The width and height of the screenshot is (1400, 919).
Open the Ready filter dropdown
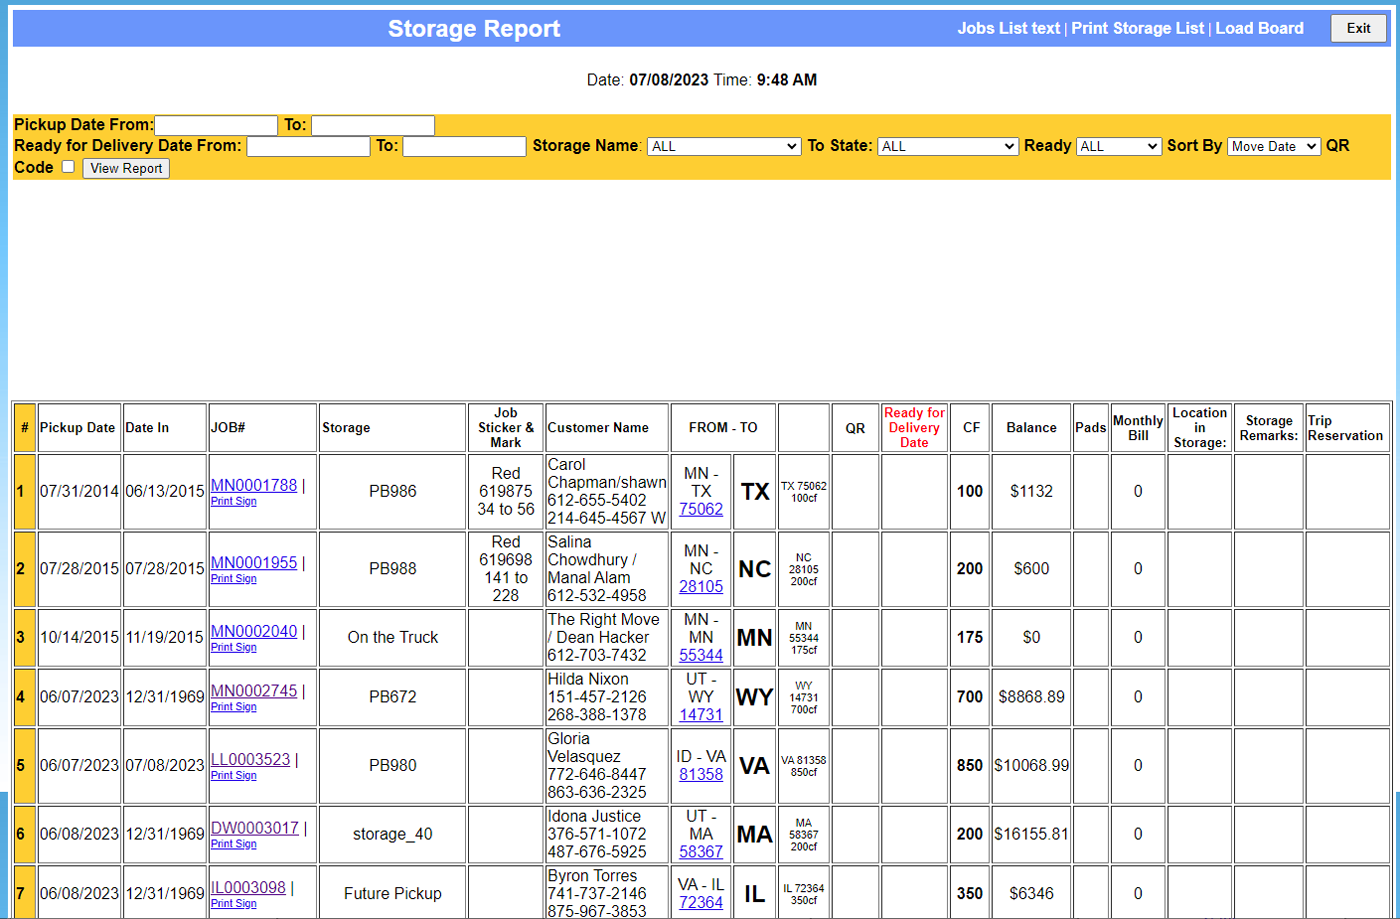pyautogui.click(x=1118, y=146)
